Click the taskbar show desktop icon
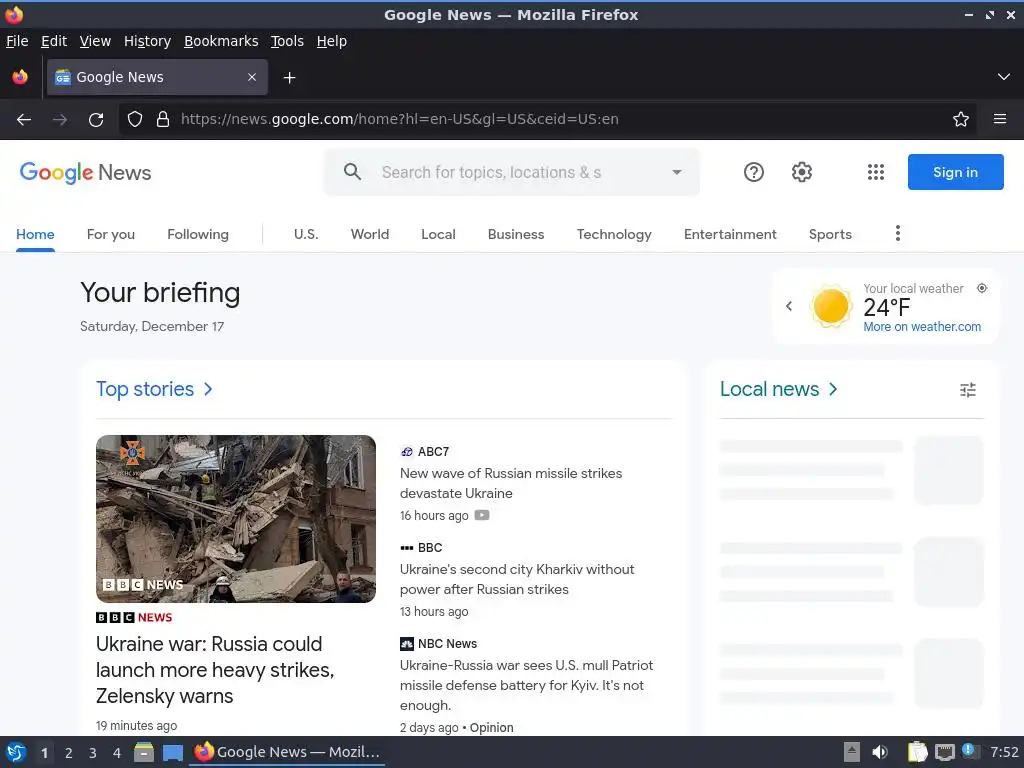This screenshot has width=1024, height=768. point(172,752)
